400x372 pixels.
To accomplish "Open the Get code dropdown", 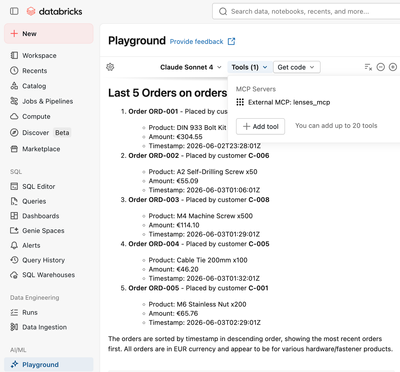I will pyautogui.click(x=297, y=67).
